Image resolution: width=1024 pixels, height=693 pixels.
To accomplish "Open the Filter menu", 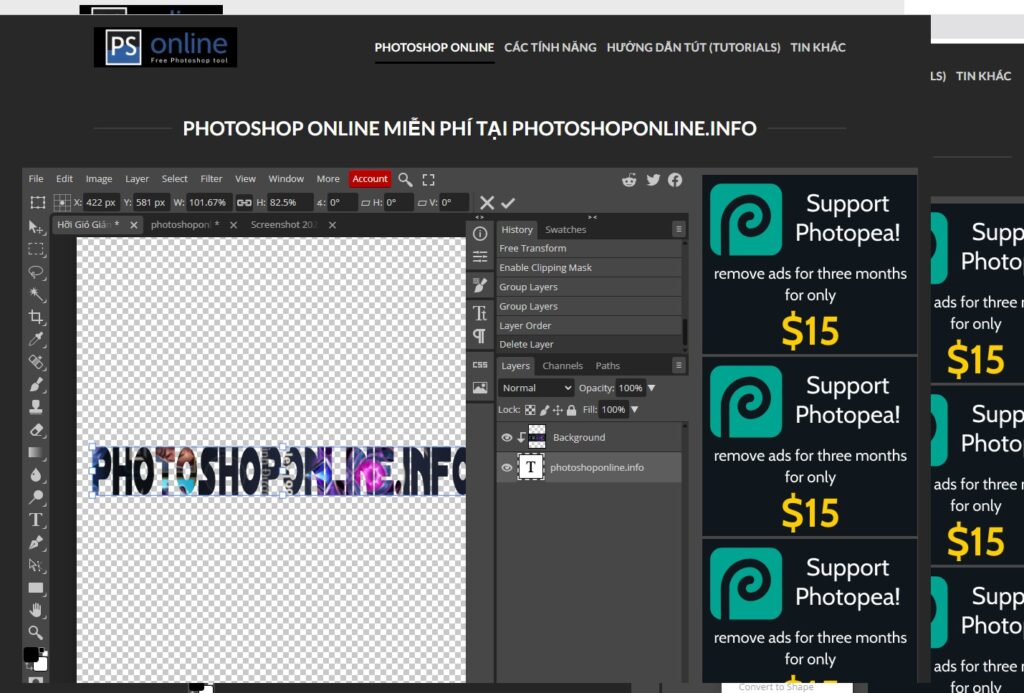I will 211,179.
